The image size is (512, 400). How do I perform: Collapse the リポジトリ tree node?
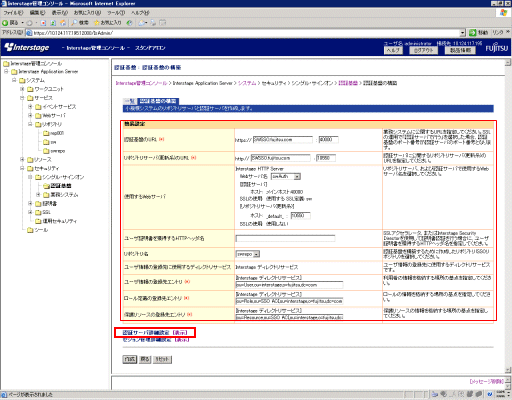pyautogui.click(x=30, y=124)
